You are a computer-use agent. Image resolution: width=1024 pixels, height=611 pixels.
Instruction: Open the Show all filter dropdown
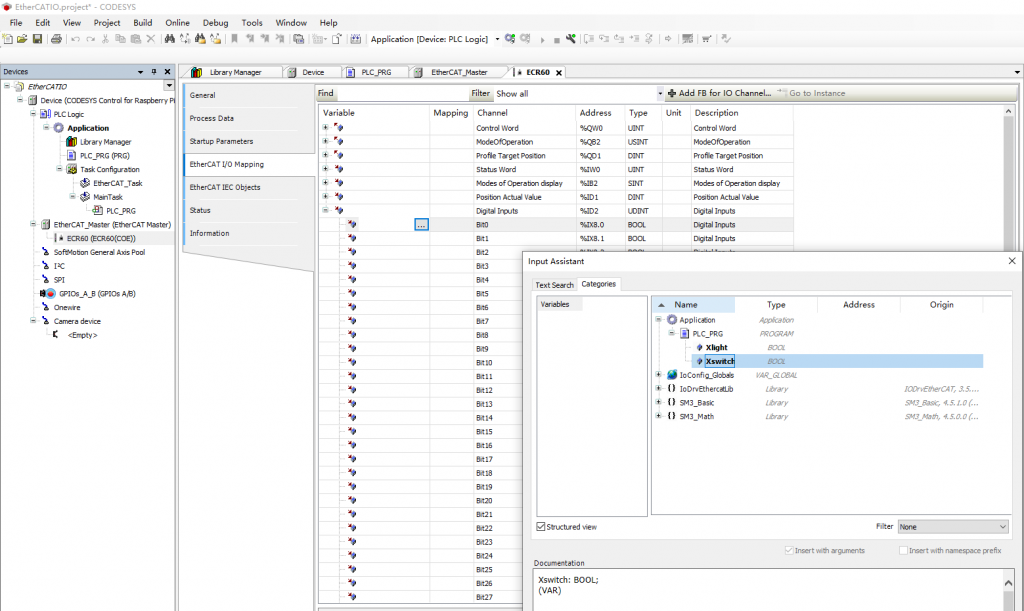pos(660,94)
